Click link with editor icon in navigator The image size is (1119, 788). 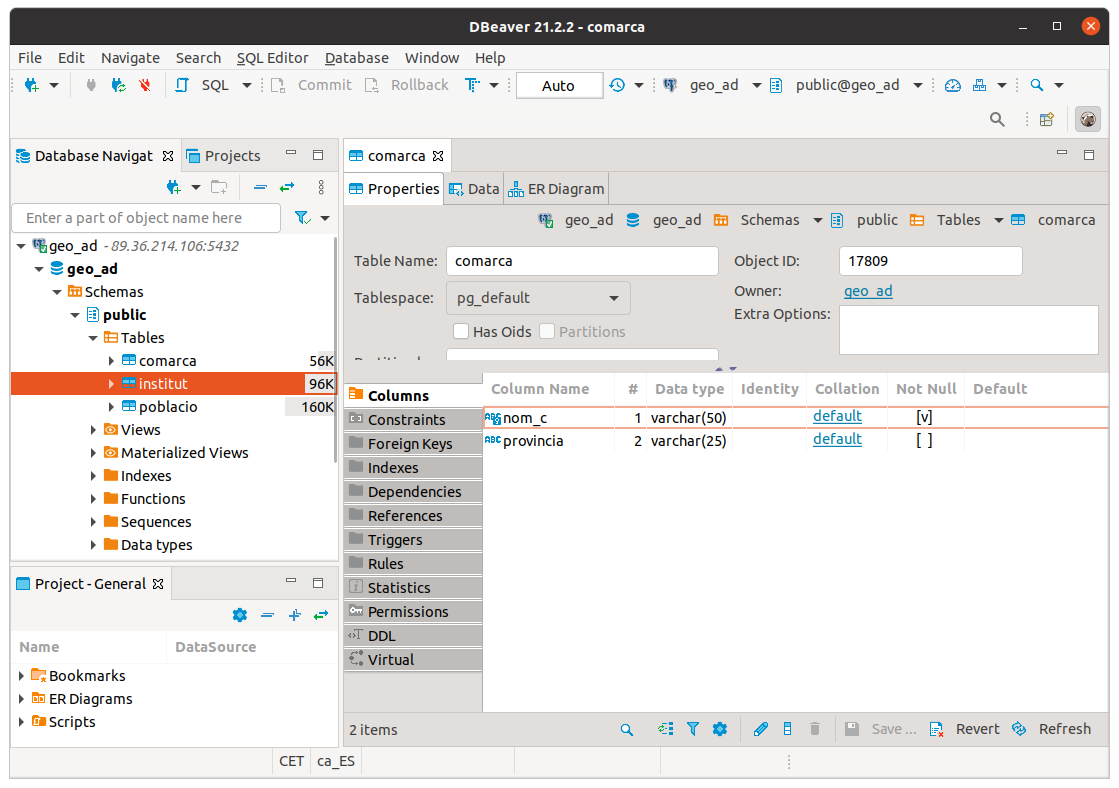coord(287,187)
